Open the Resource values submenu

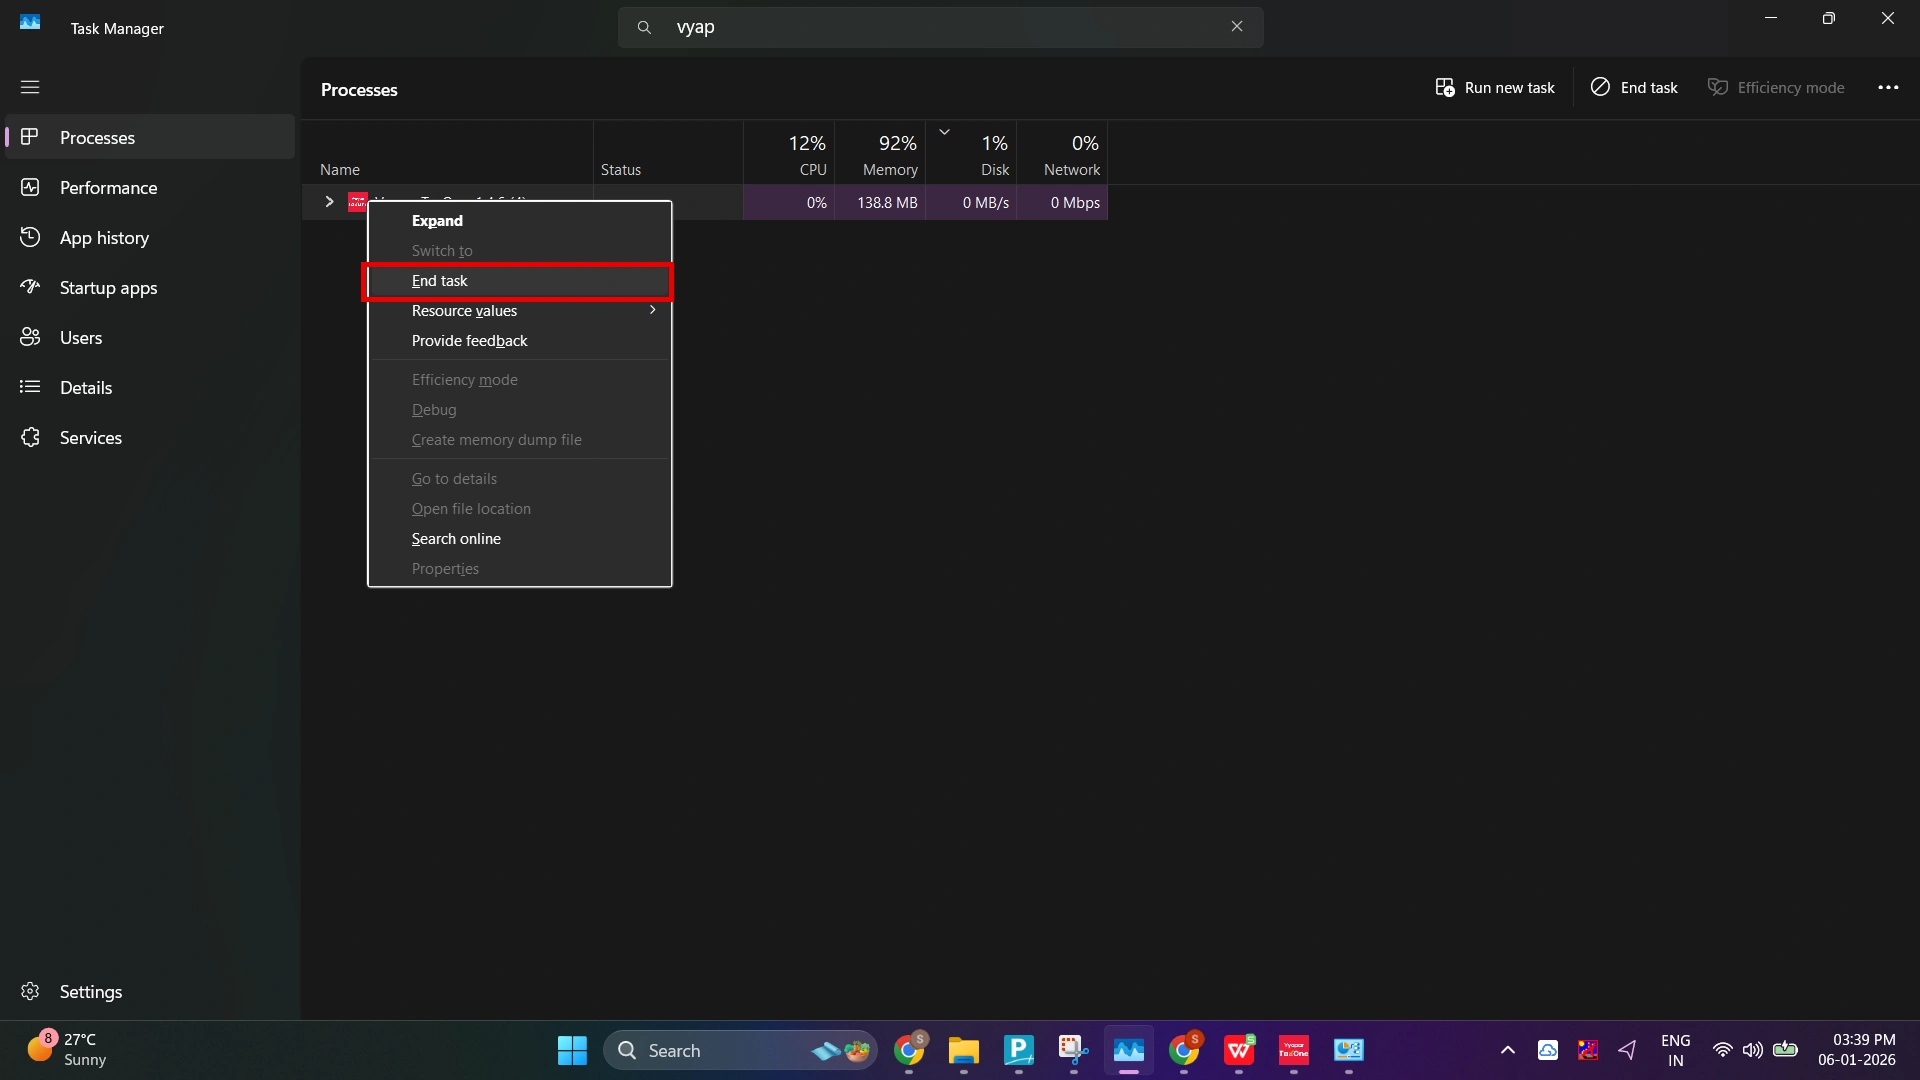(520, 310)
